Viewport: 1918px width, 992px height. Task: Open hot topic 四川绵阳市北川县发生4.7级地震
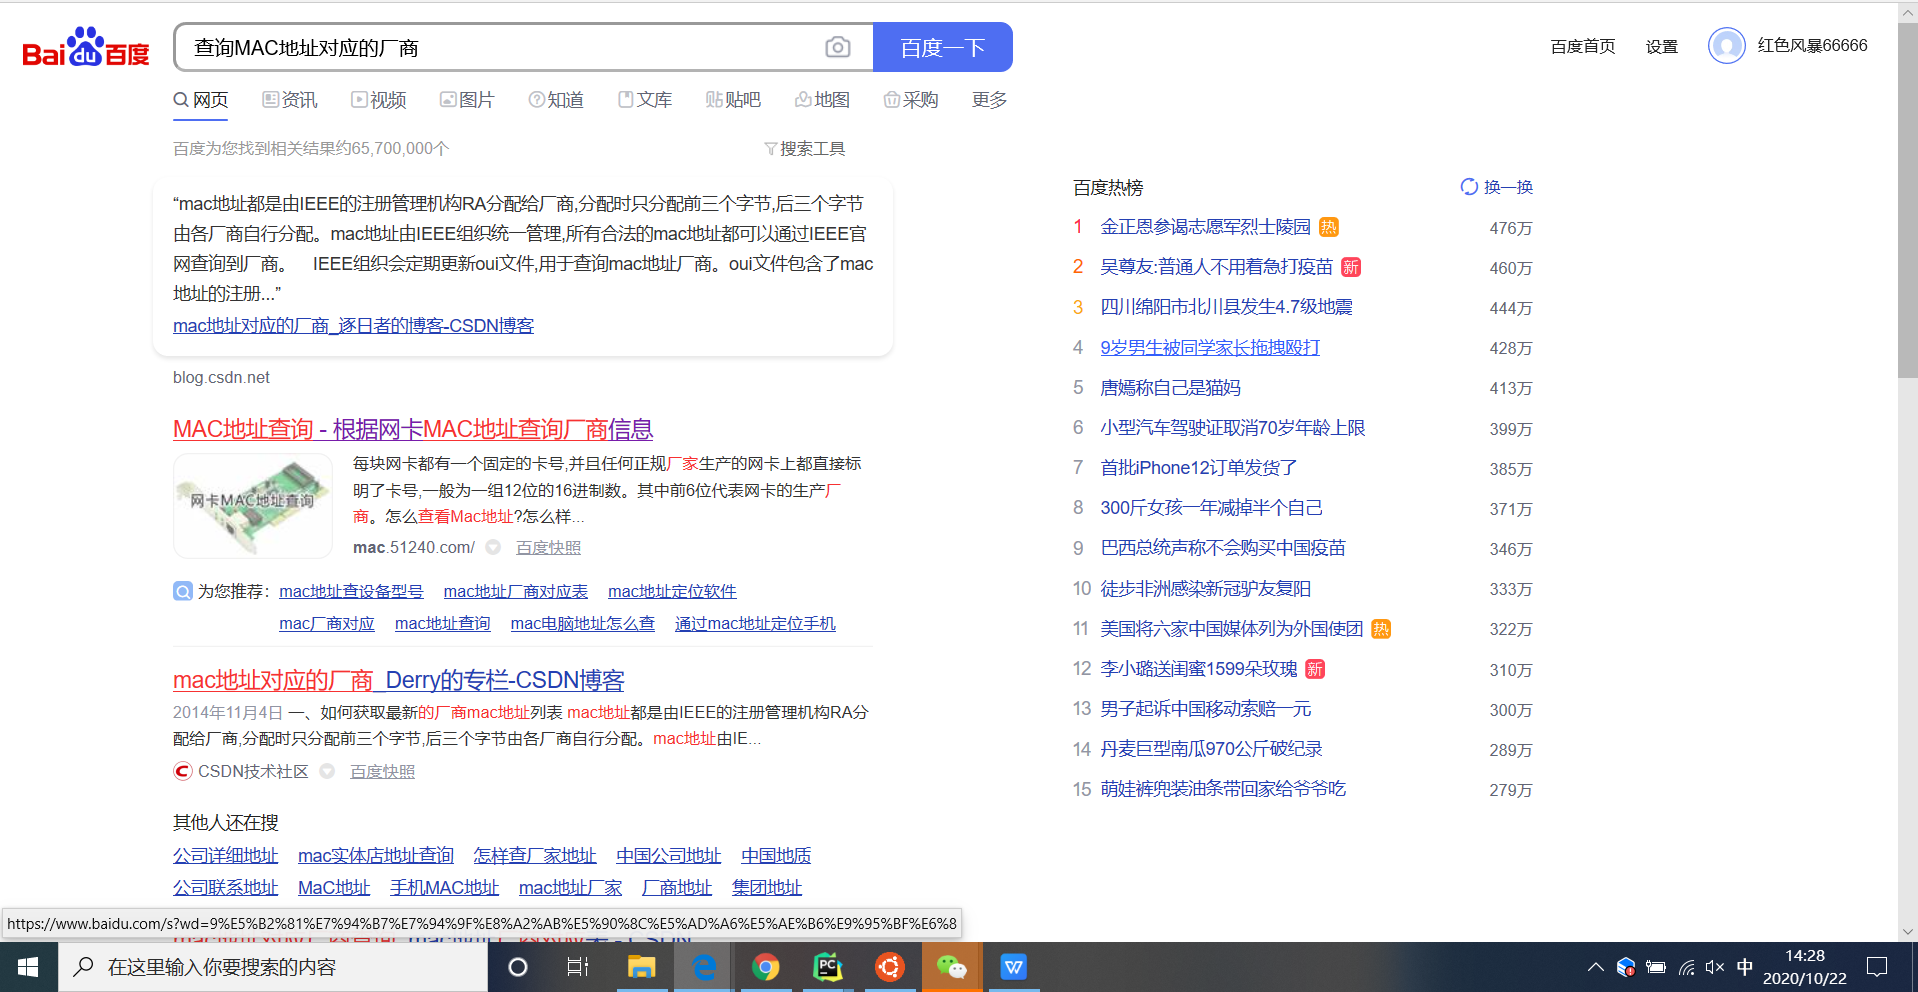[1226, 307]
